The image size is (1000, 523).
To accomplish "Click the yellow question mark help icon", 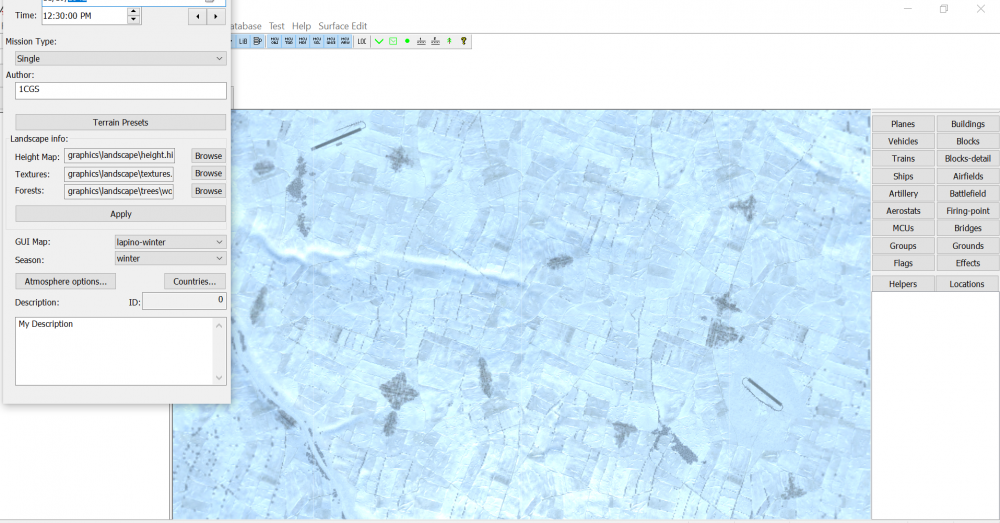I will pyautogui.click(x=464, y=41).
